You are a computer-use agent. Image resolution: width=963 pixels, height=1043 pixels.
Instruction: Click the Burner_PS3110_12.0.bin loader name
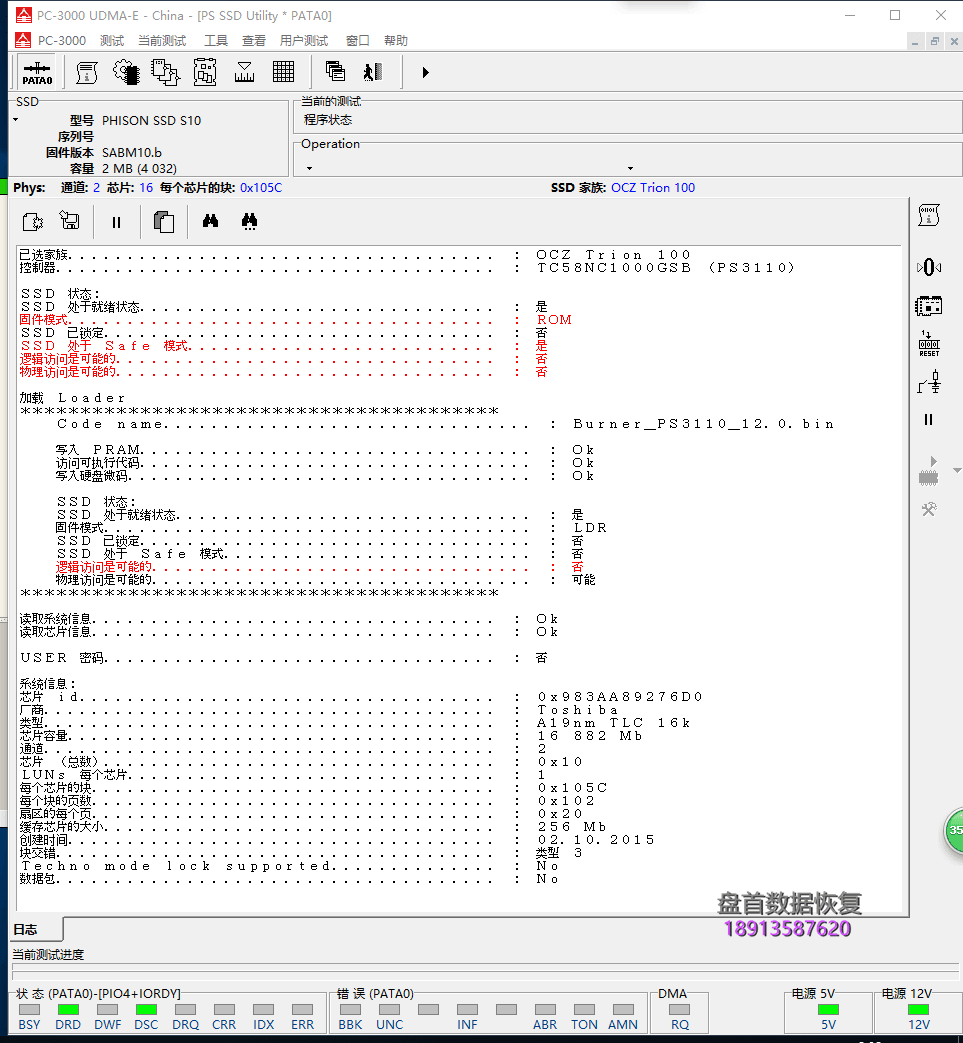click(704, 424)
